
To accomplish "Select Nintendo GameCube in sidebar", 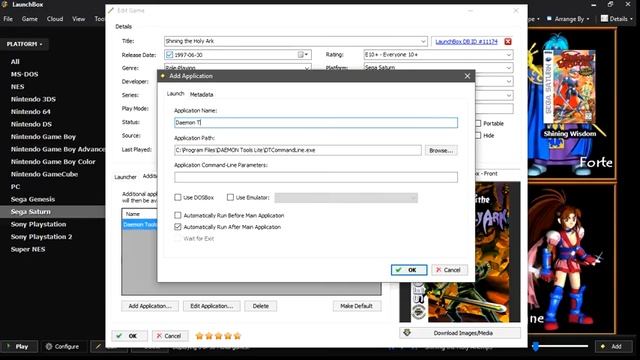I will (44, 174).
